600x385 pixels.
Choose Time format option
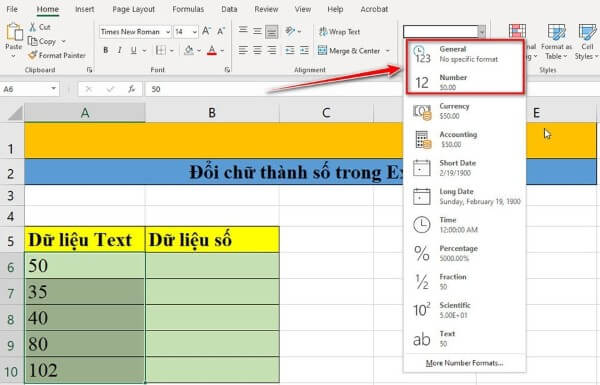[x=465, y=224]
